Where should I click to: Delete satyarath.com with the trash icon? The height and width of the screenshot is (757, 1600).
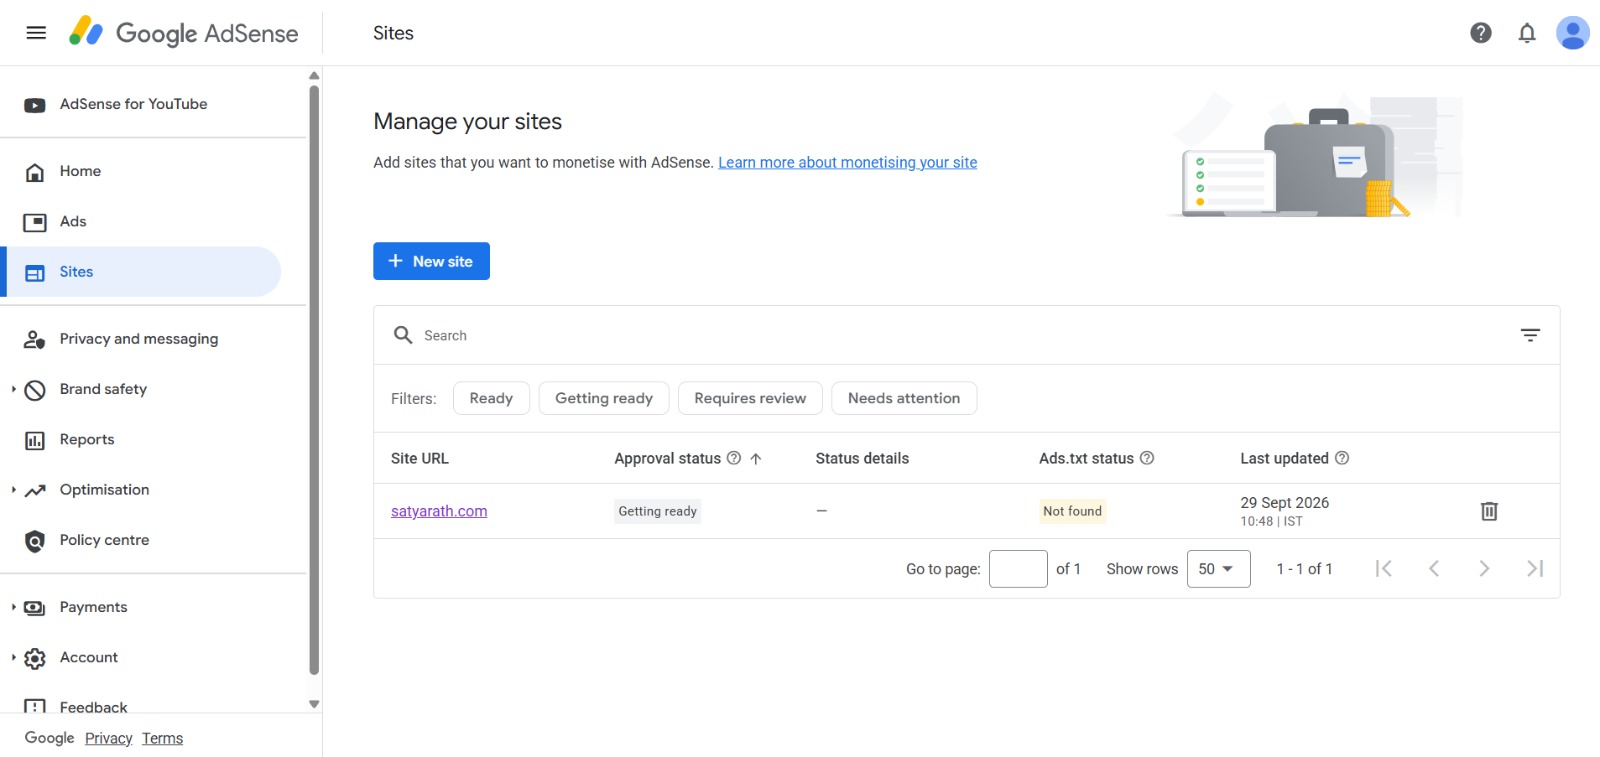point(1489,511)
